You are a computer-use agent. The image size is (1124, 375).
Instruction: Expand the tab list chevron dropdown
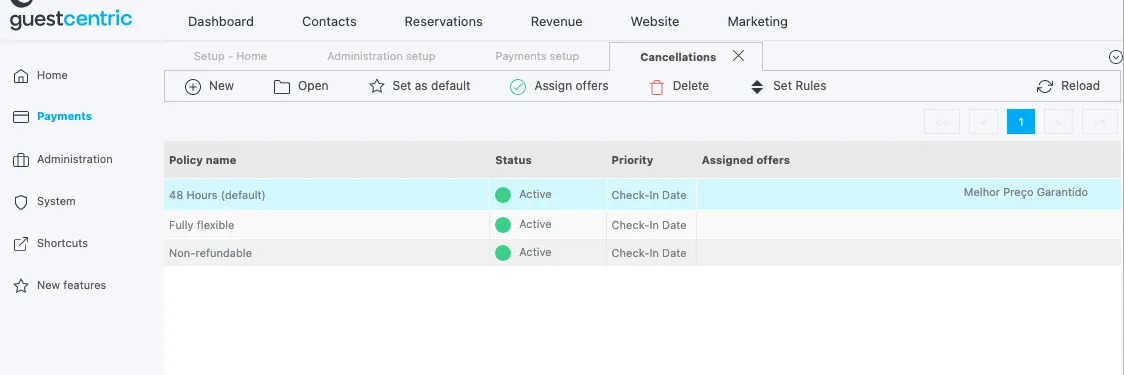[1115, 57]
